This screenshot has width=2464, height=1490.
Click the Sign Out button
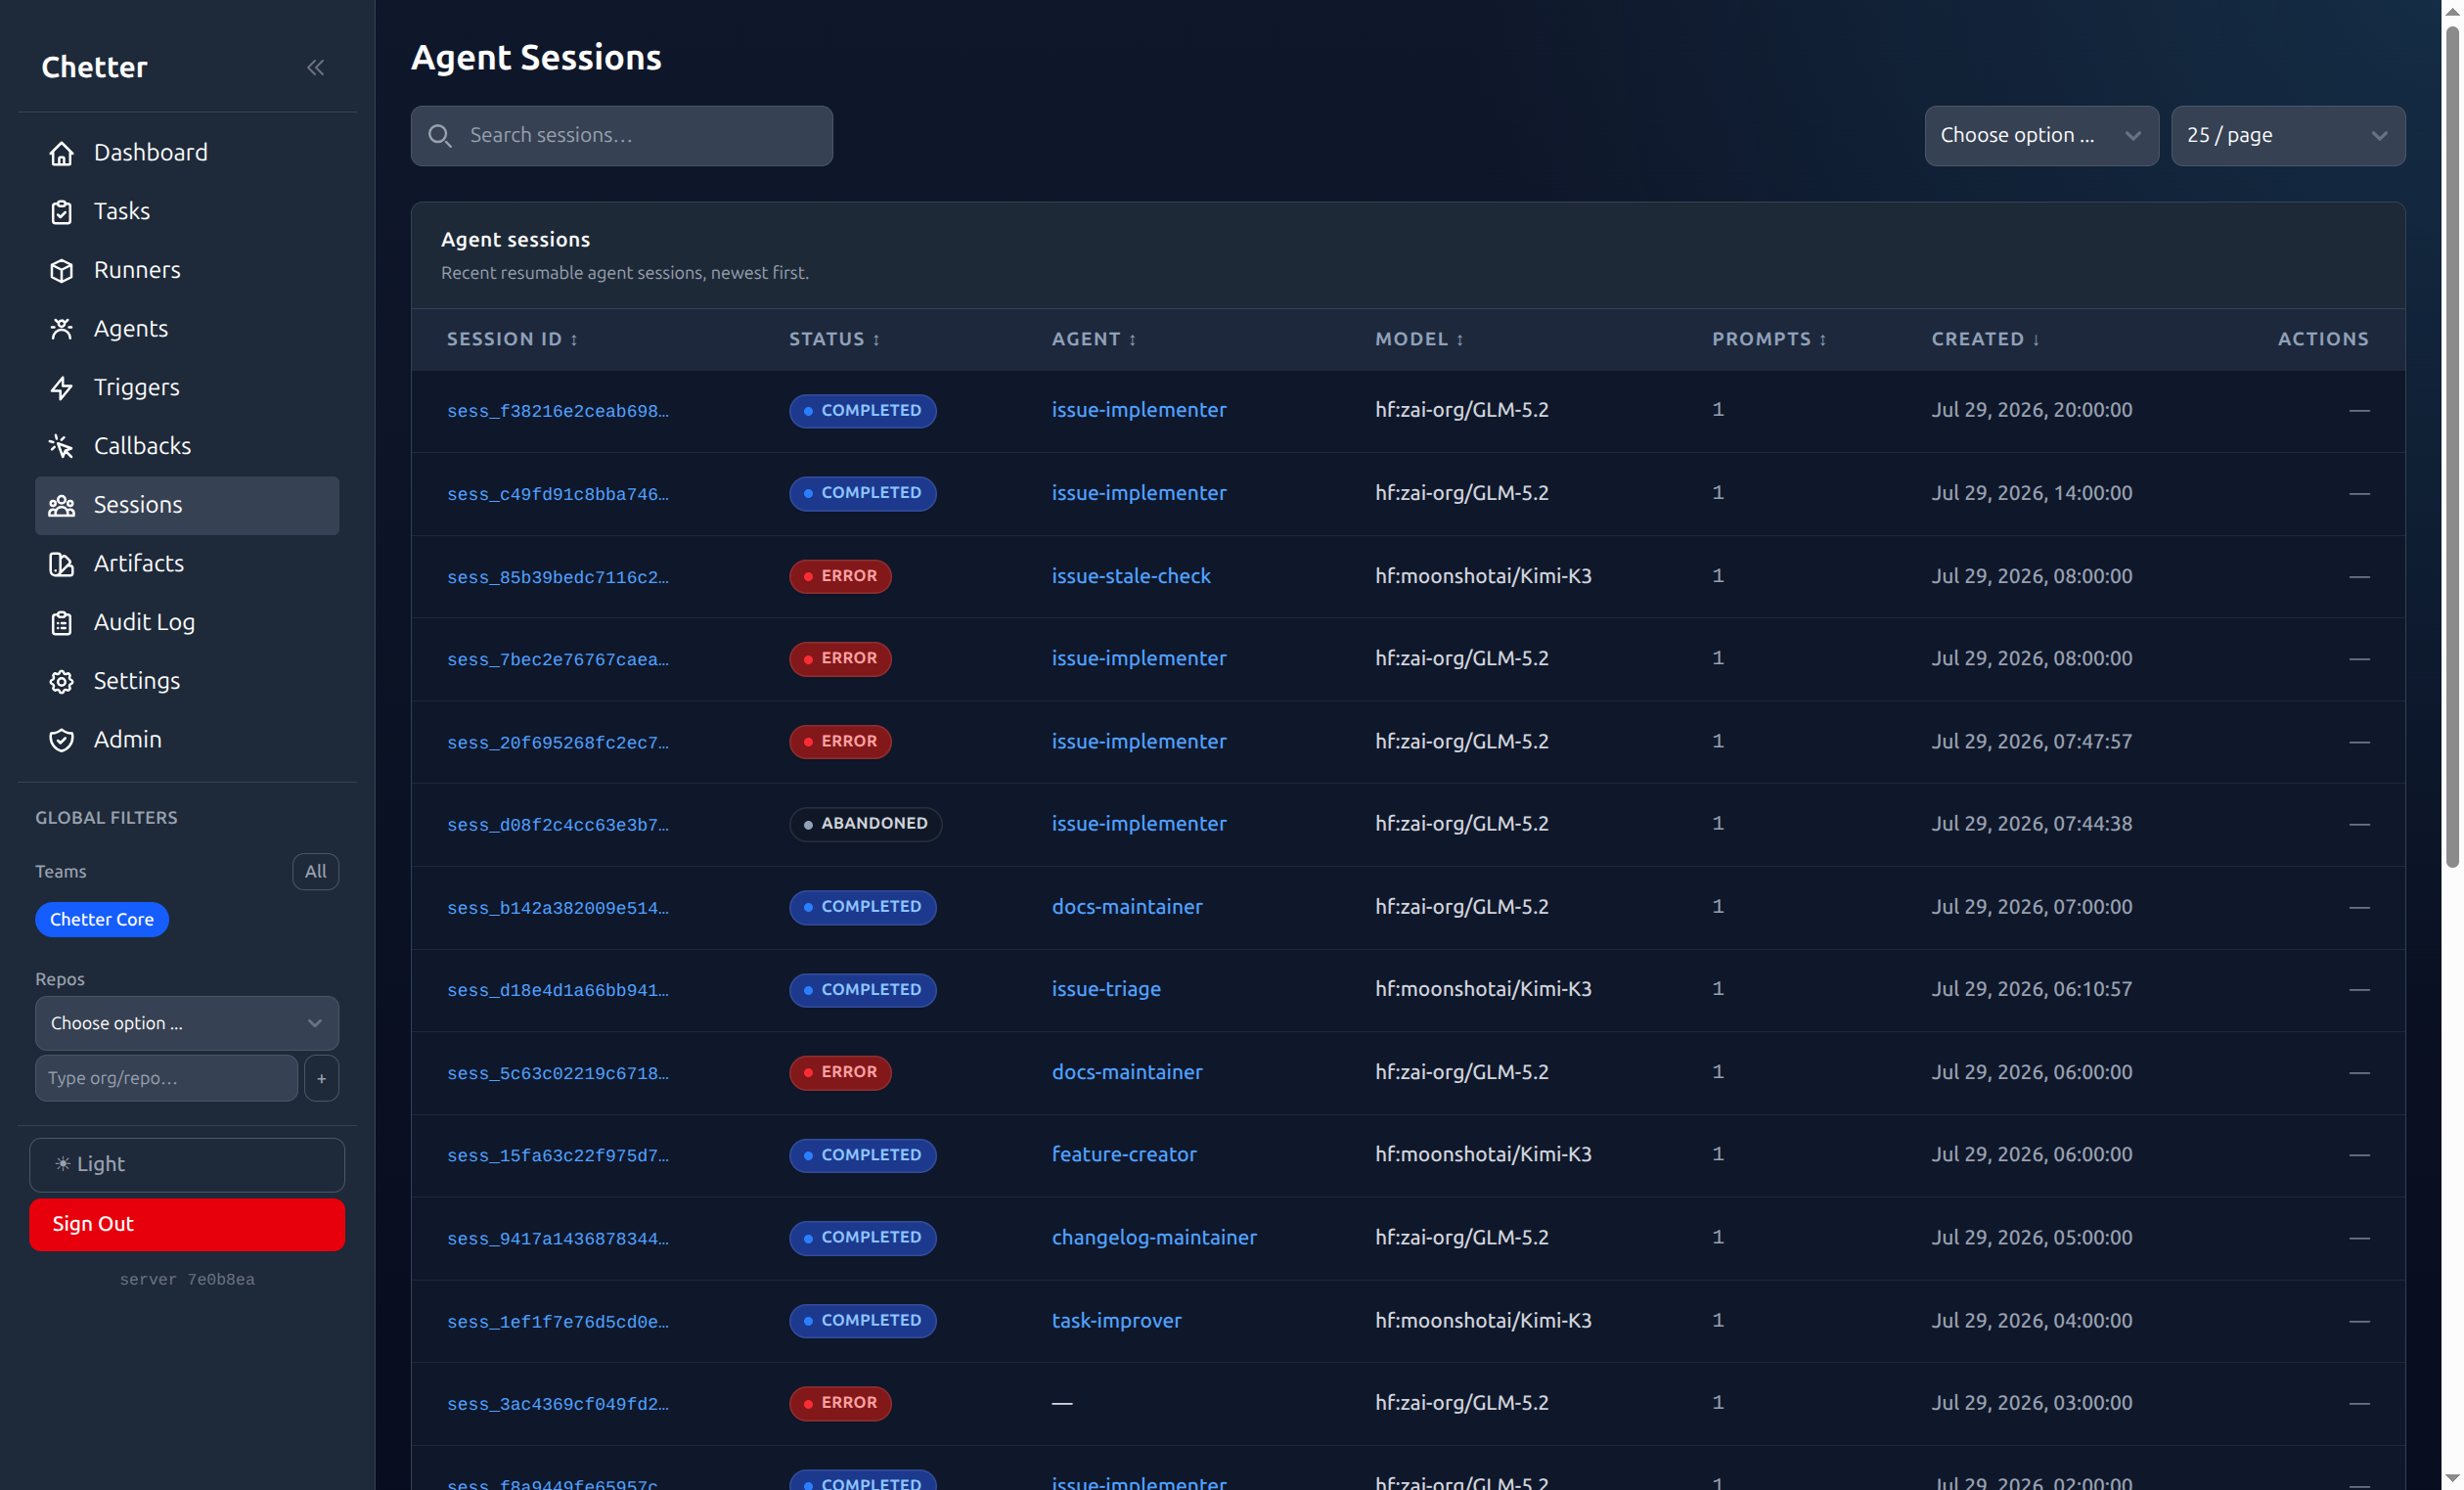[187, 1224]
